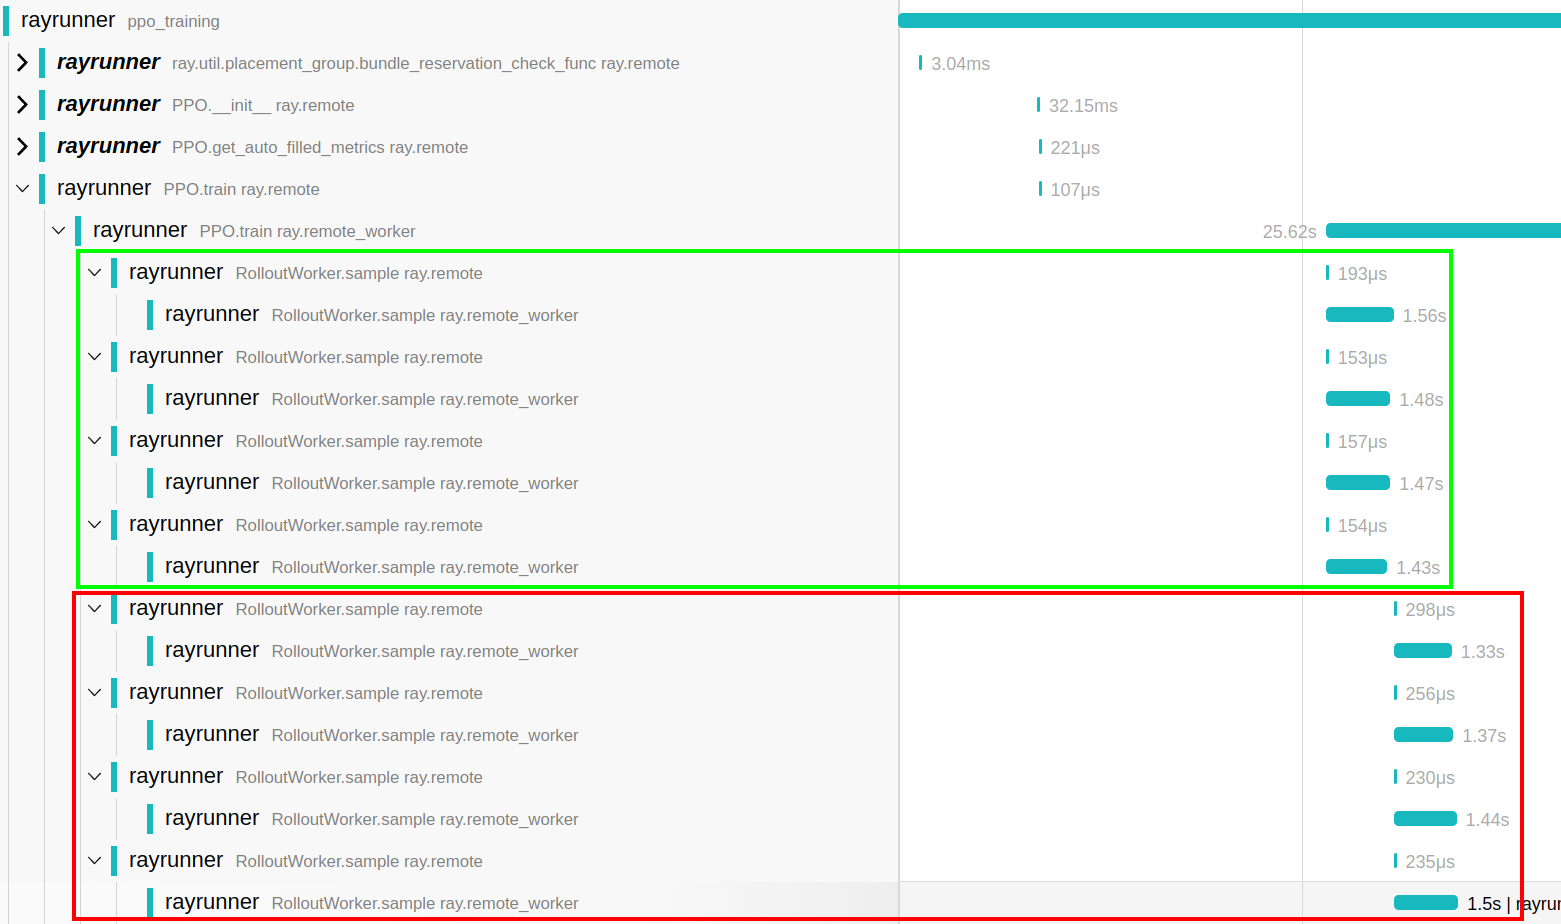Select the 25.62s PPO.train span bar

pyautogui.click(x=1442, y=231)
